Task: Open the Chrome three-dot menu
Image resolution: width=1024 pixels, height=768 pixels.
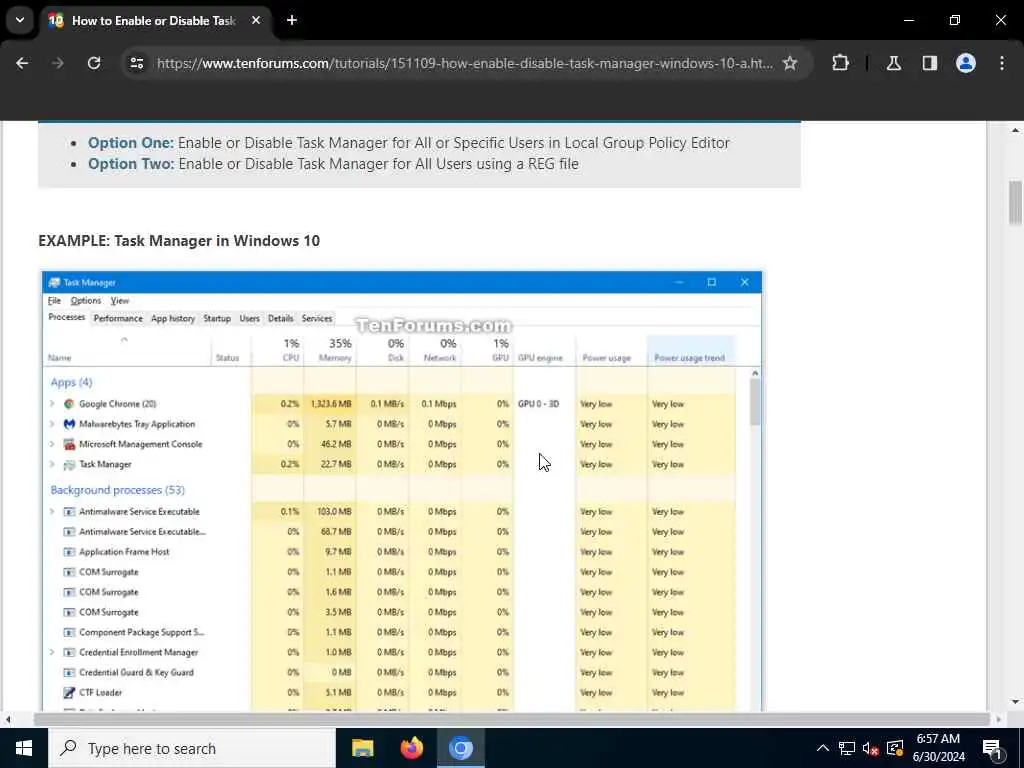Action: pos(1002,63)
